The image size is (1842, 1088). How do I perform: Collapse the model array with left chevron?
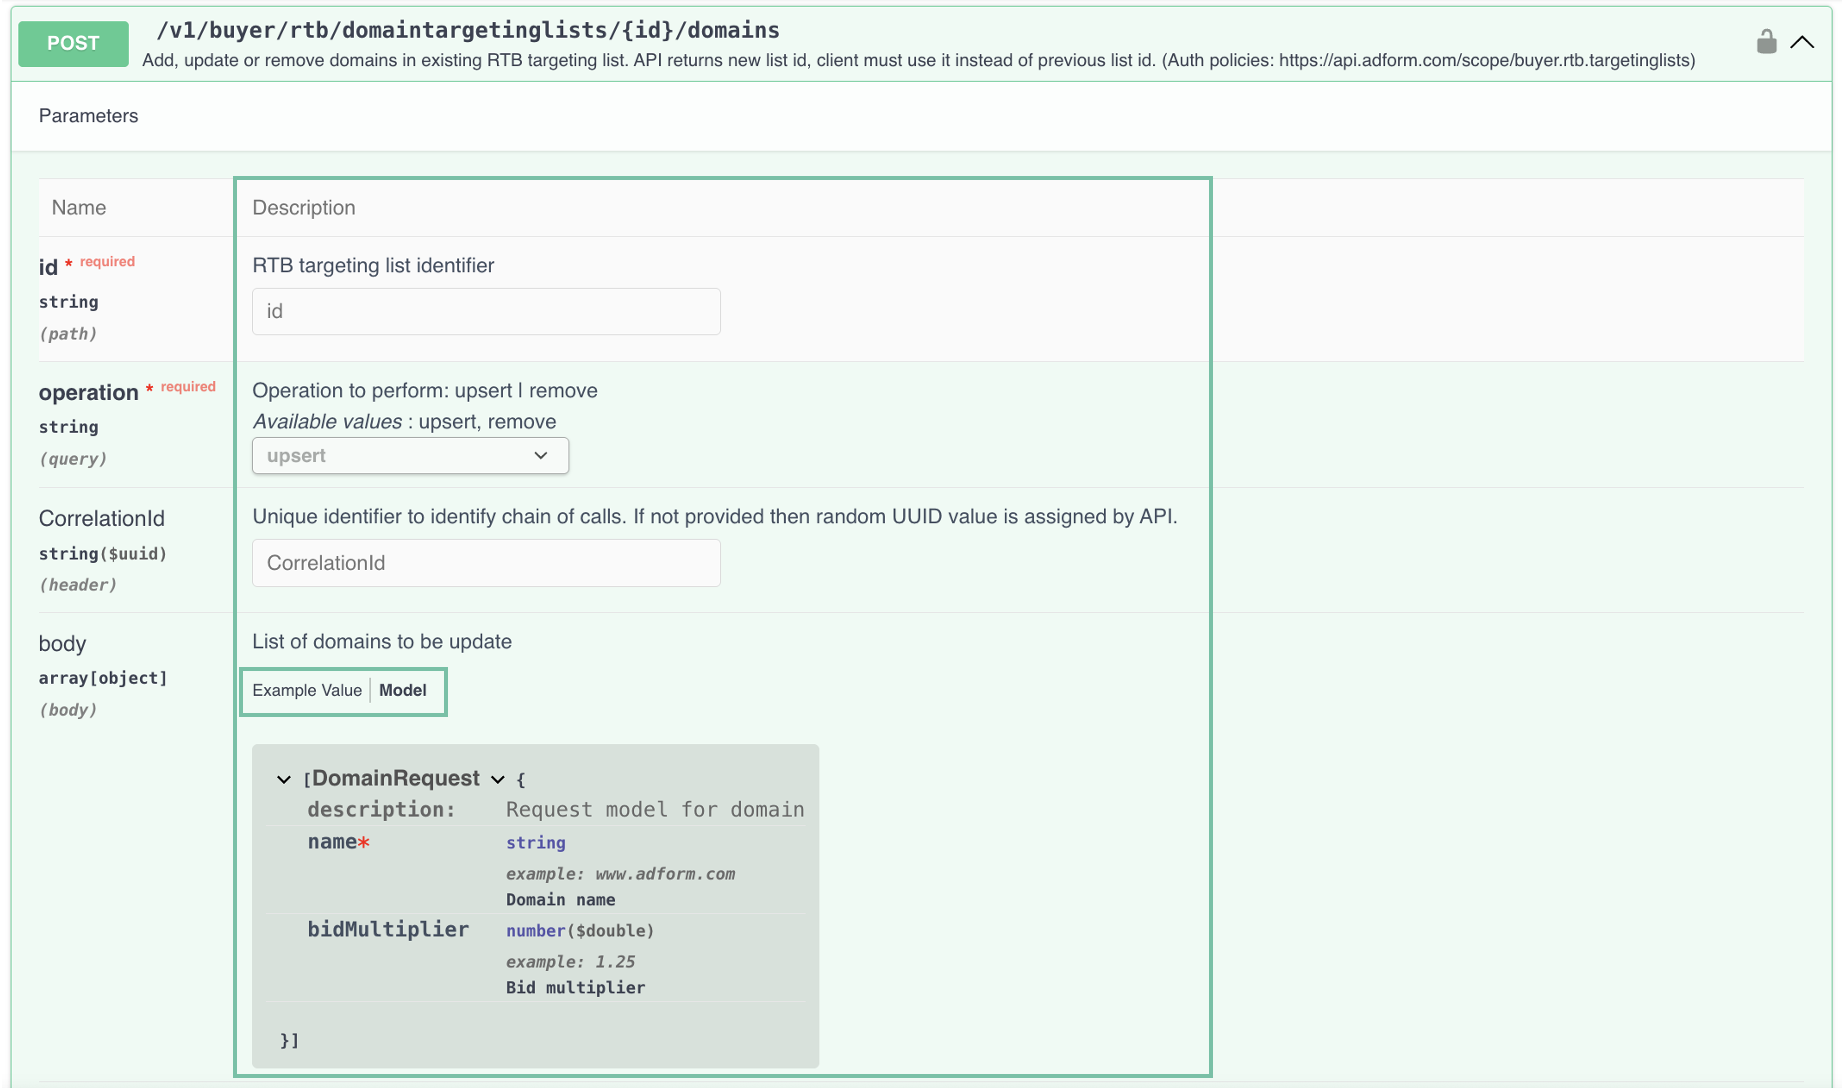(x=284, y=779)
